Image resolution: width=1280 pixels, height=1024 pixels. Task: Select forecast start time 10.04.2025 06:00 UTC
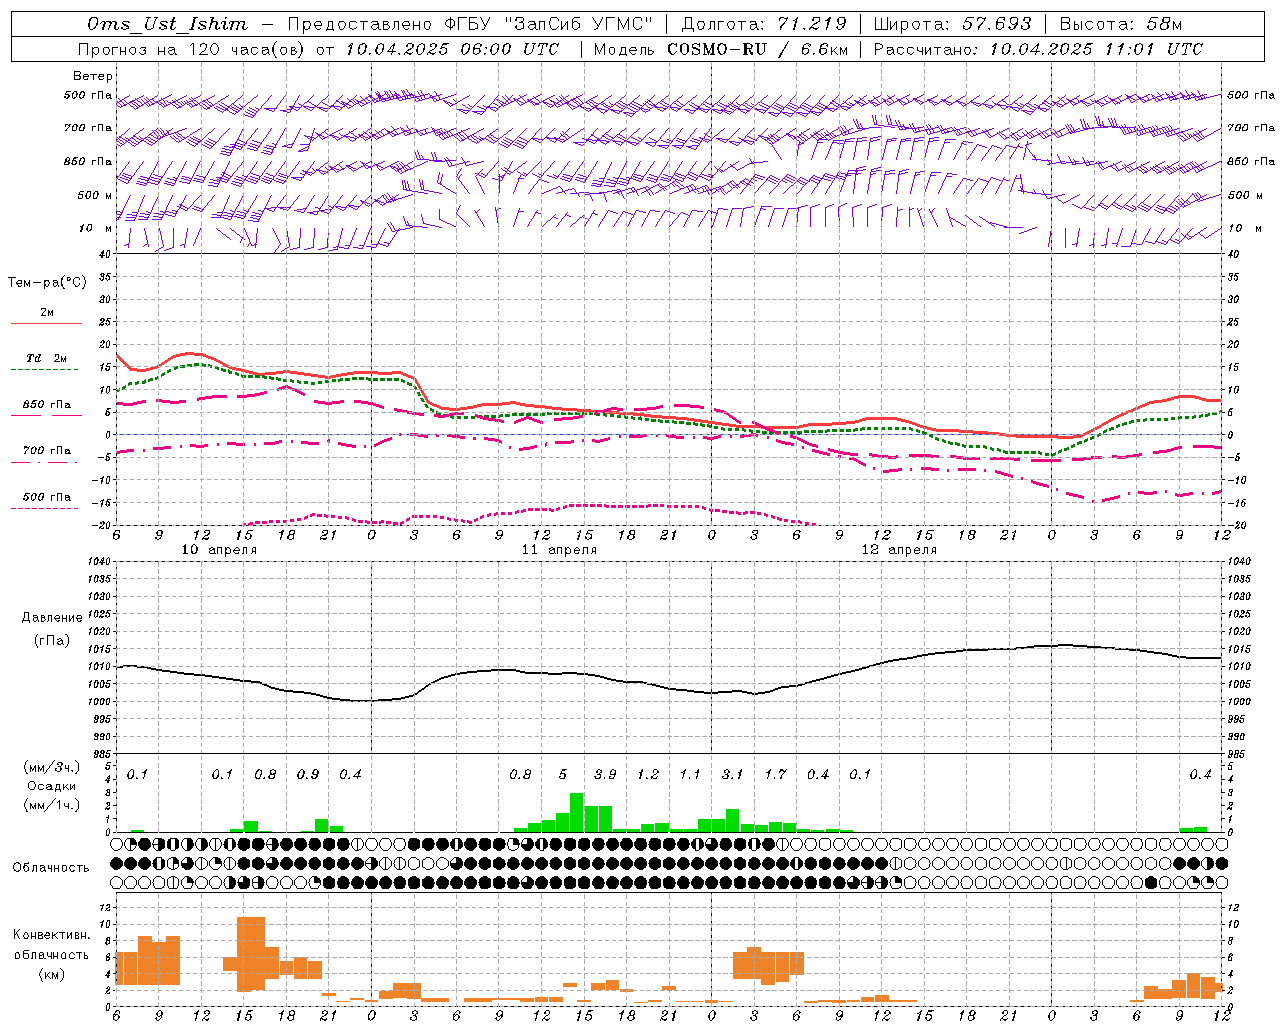[453, 49]
